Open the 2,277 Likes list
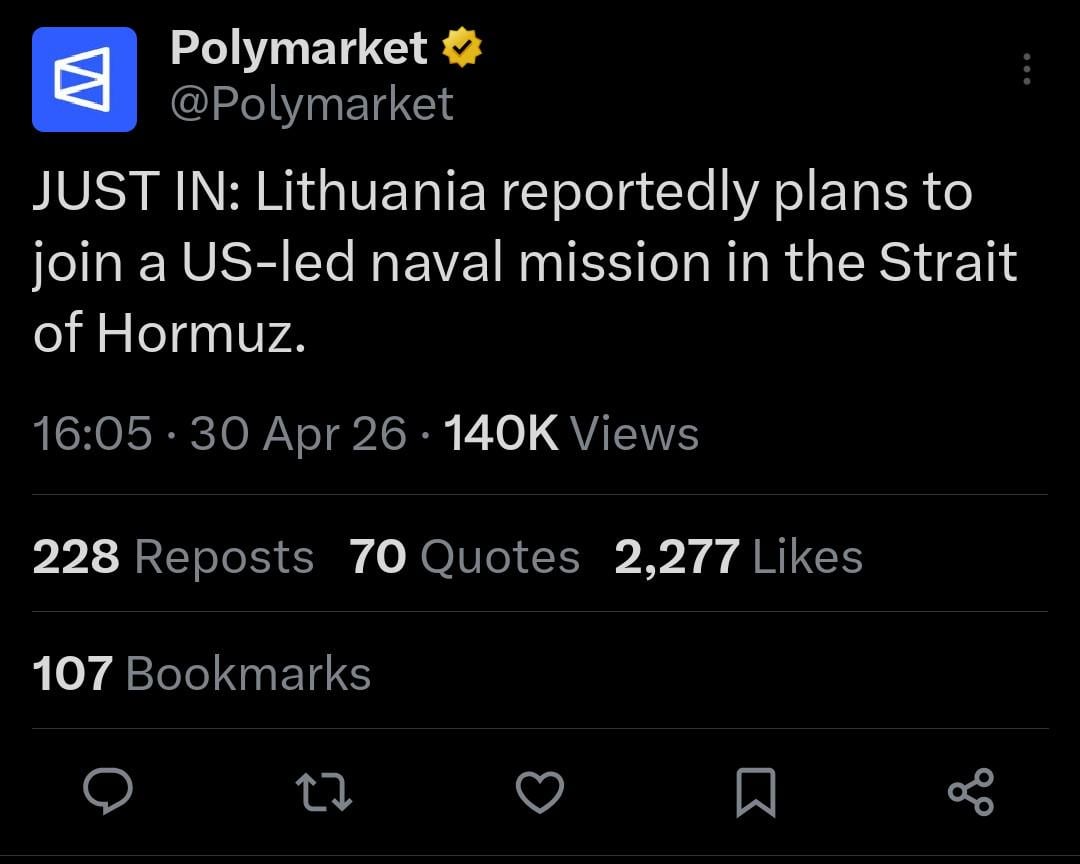 [x=738, y=556]
